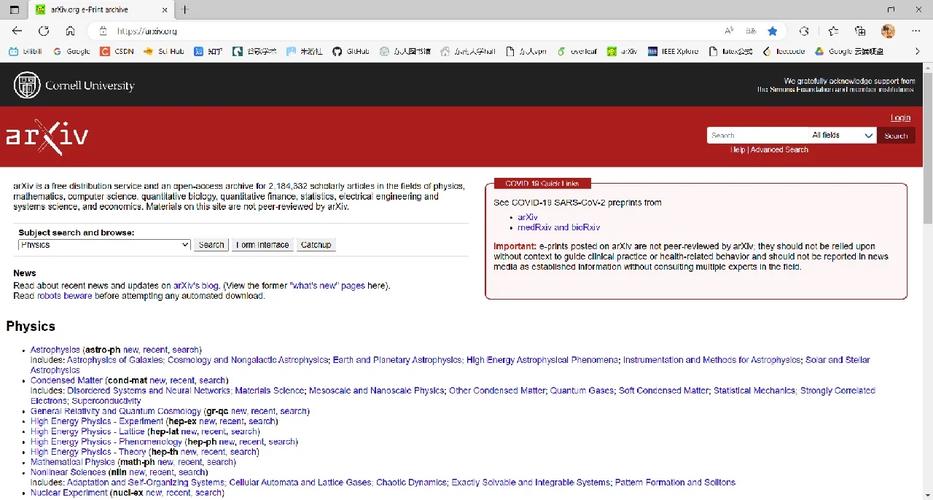Refresh the current page
The width and height of the screenshot is (933, 500).
[43, 31]
